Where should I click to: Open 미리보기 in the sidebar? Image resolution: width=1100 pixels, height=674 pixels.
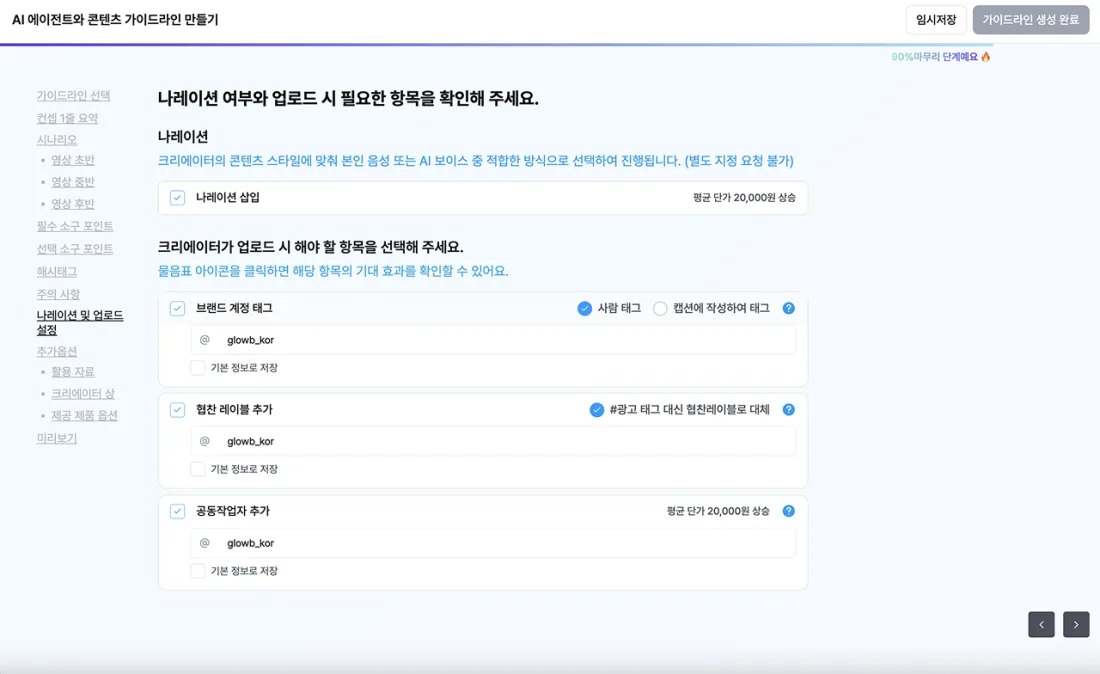coord(57,438)
